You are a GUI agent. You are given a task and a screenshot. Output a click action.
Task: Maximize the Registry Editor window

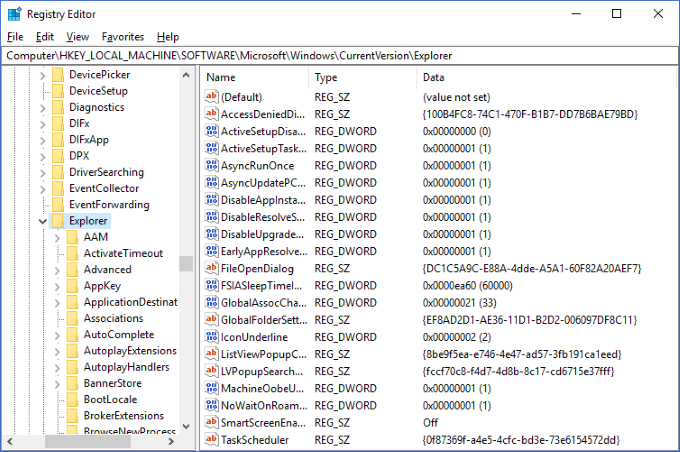pos(616,14)
